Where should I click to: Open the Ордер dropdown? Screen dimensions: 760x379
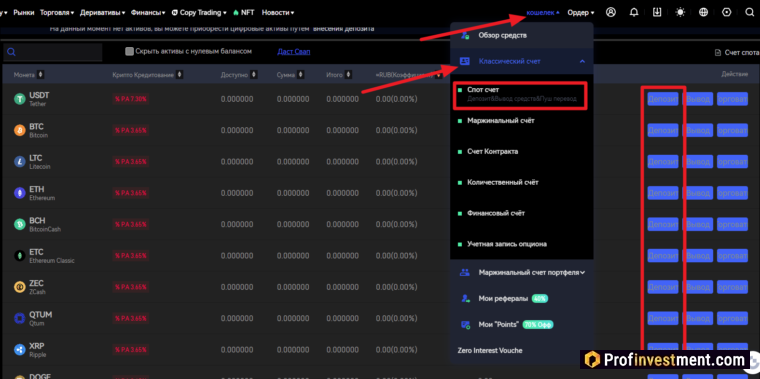pos(580,13)
